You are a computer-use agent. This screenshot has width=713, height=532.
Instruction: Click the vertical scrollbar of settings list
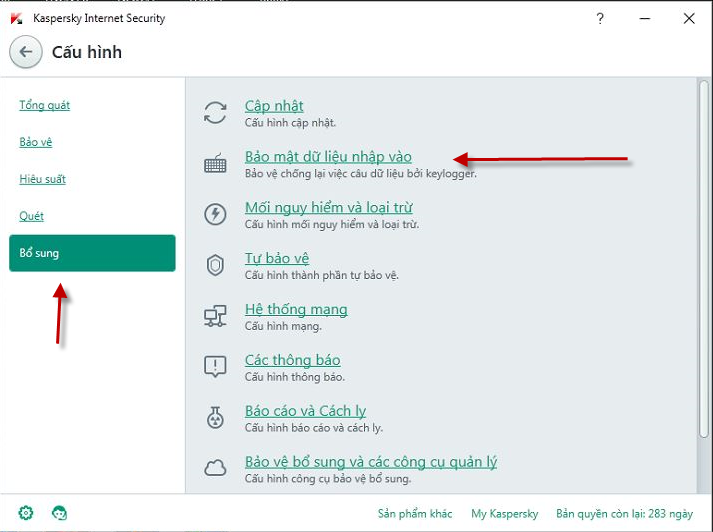pos(703,259)
